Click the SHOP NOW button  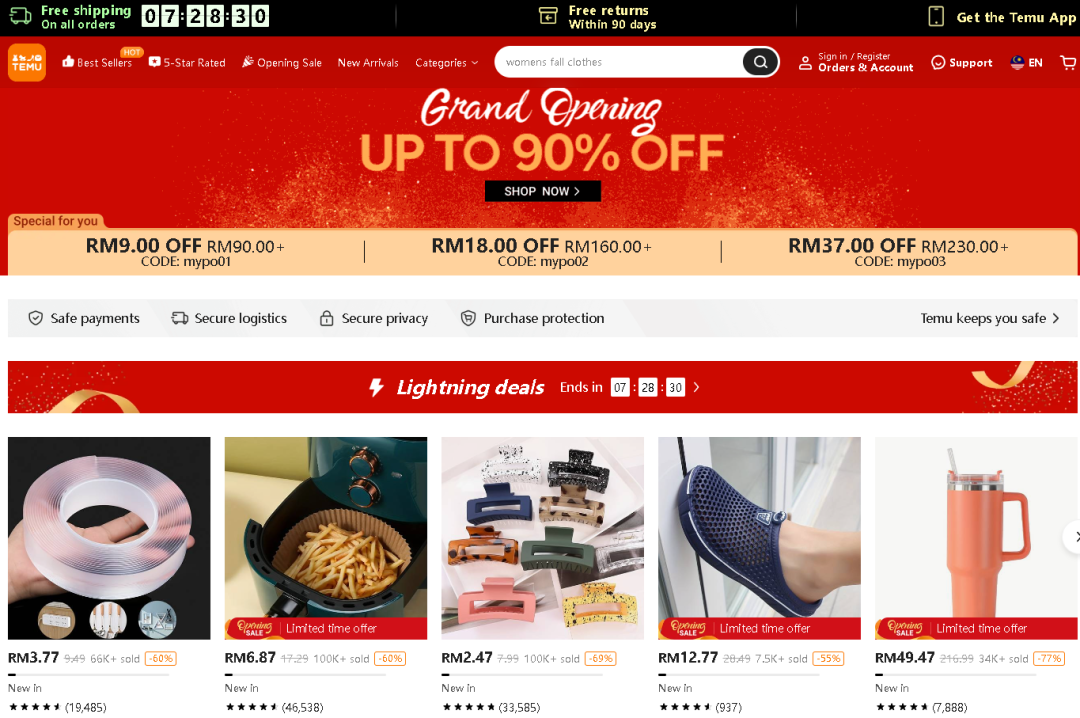point(543,191)
